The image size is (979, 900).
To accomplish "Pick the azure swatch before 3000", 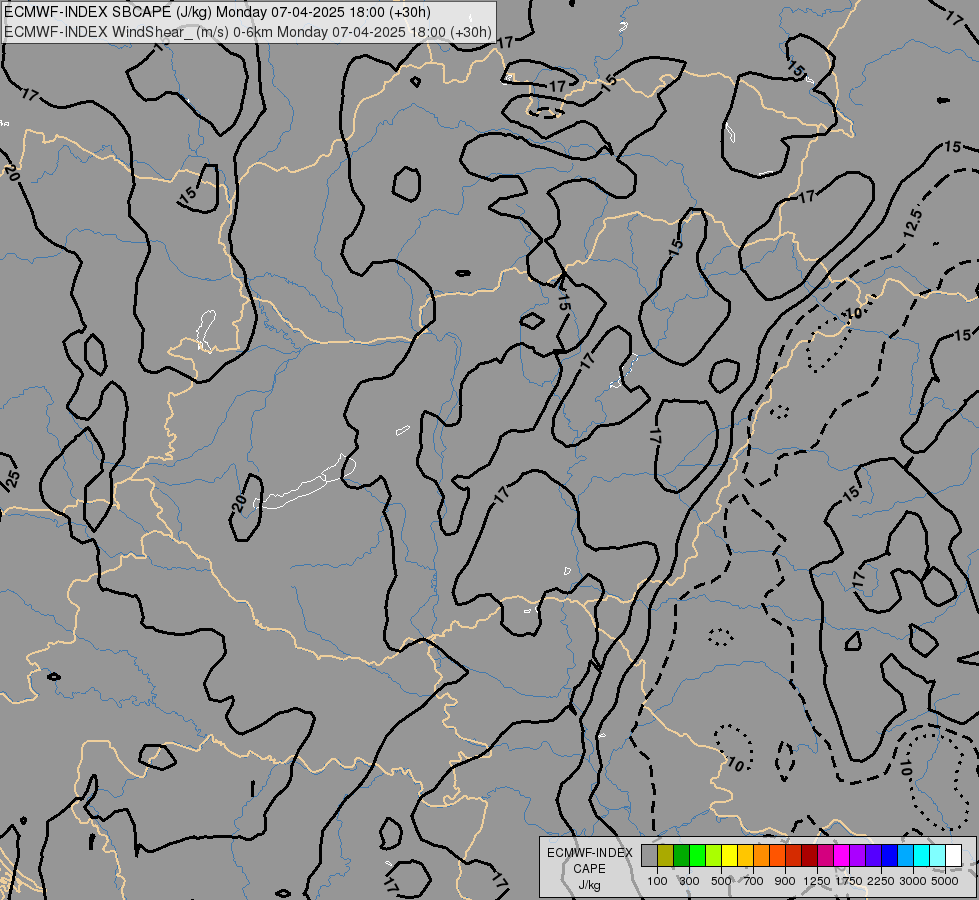I will pyautogui.click(x=906, y=856).
